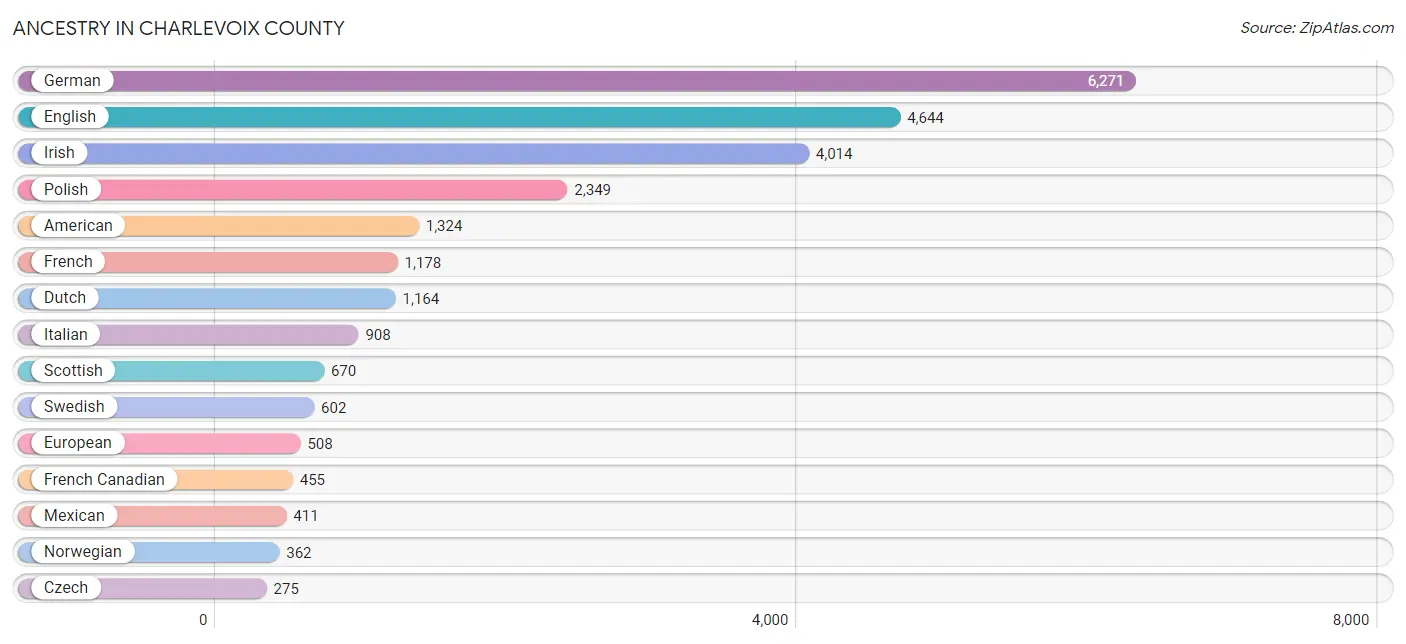Click the American ancestry label

pos(78,226)
